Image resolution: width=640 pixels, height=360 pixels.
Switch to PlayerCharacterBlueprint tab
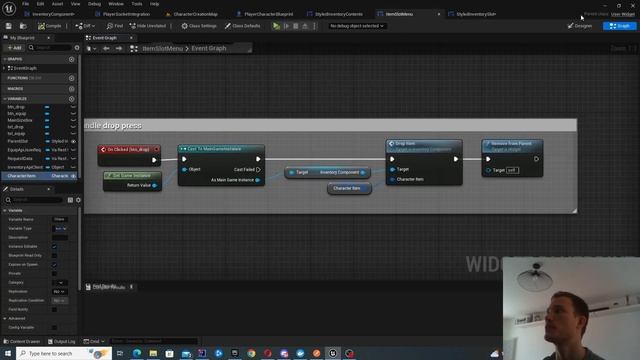(264, 14)
